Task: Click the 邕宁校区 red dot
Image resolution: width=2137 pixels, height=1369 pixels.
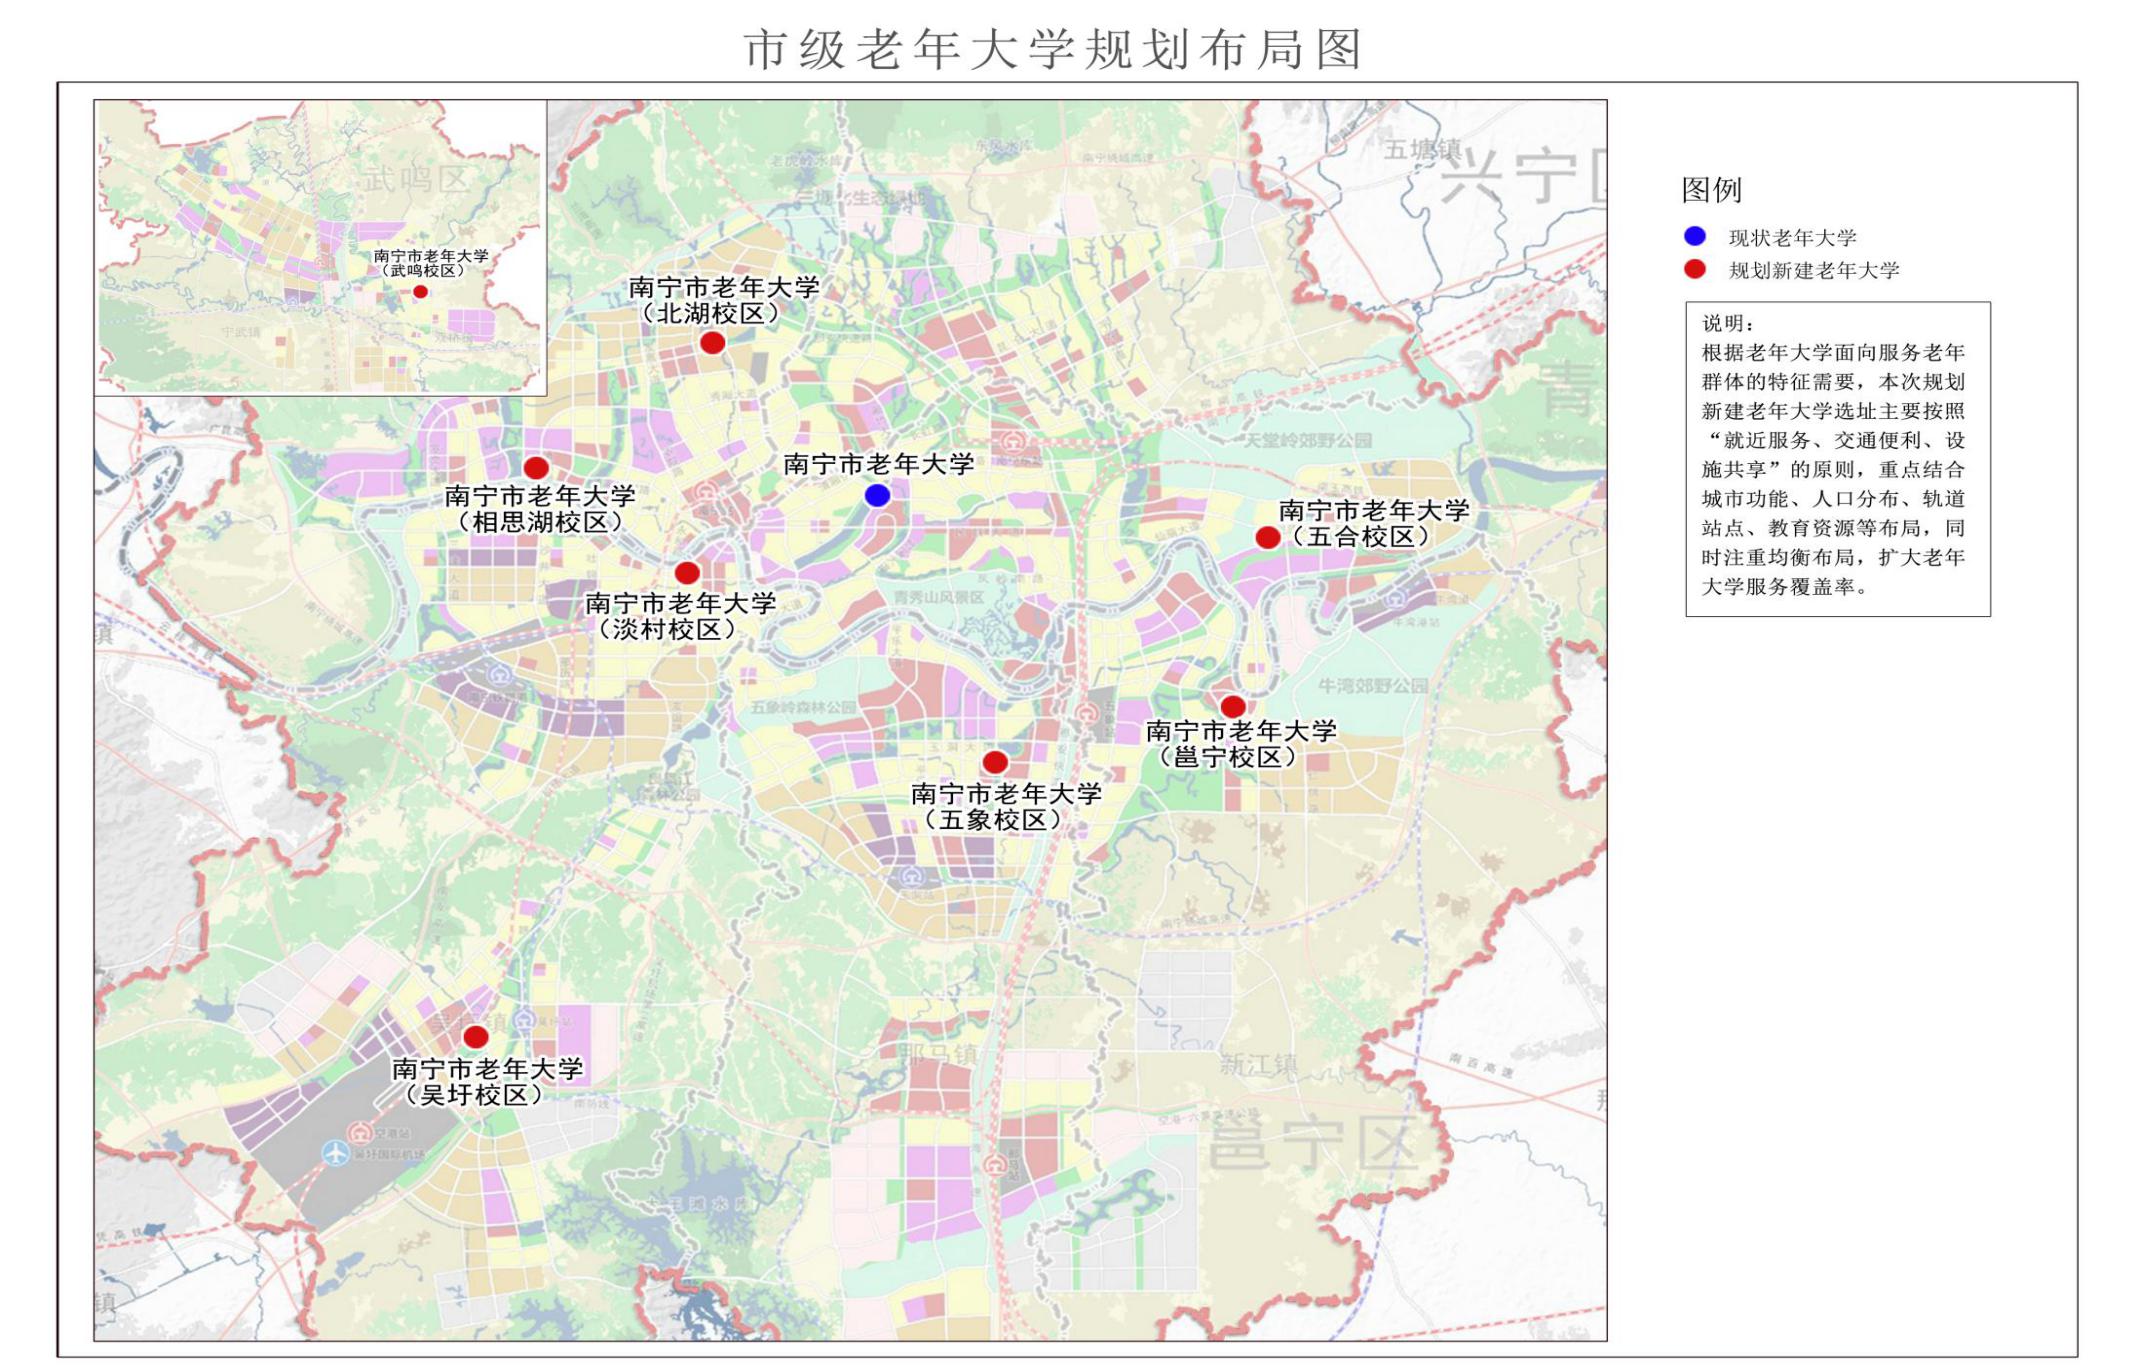Action: click(1233, 707)
